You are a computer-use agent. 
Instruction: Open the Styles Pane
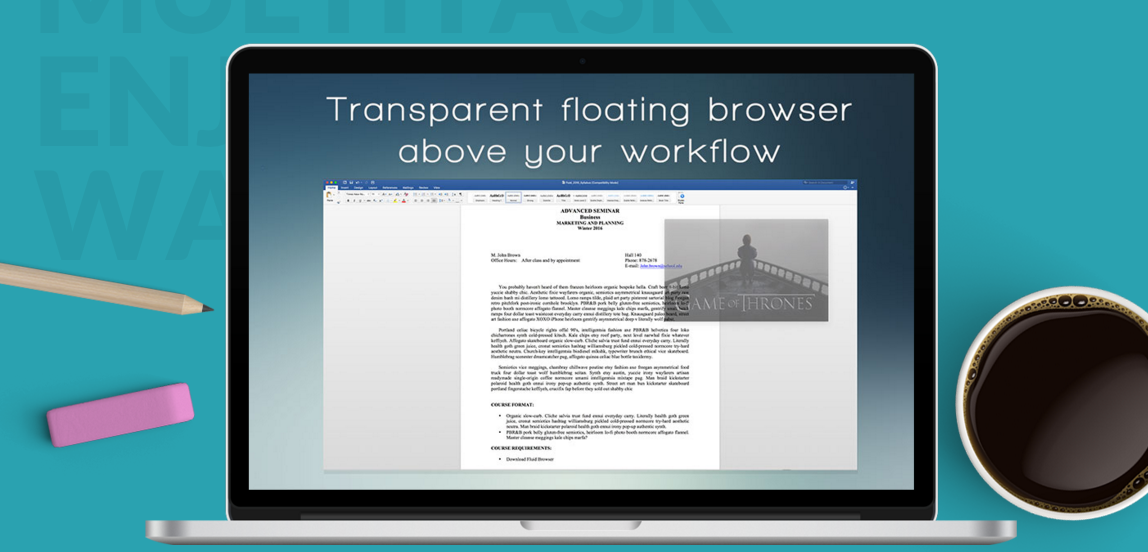click(681, 198)
